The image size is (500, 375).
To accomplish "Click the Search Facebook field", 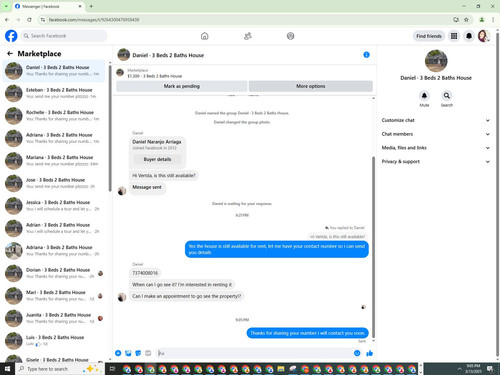I will pos(64,36).
